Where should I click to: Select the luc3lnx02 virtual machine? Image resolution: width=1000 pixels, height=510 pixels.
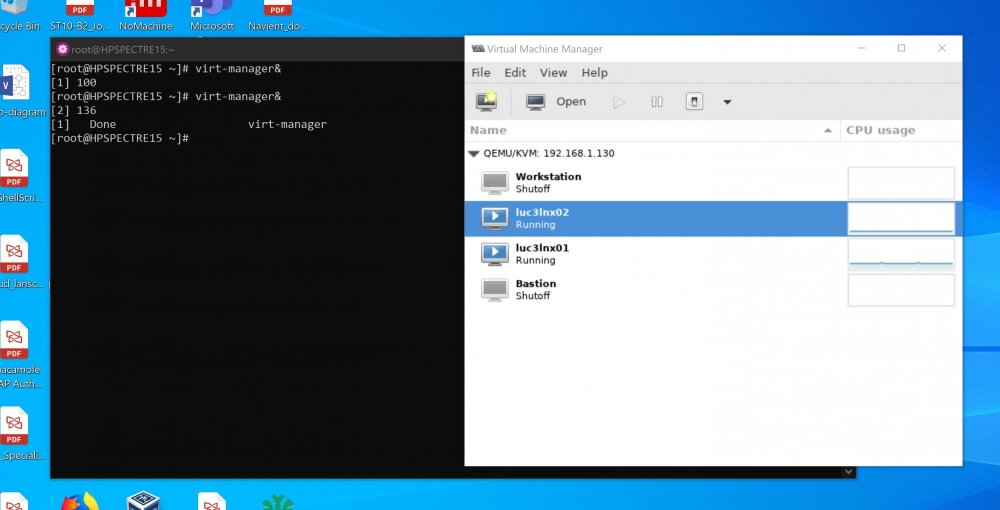(713, 219)
